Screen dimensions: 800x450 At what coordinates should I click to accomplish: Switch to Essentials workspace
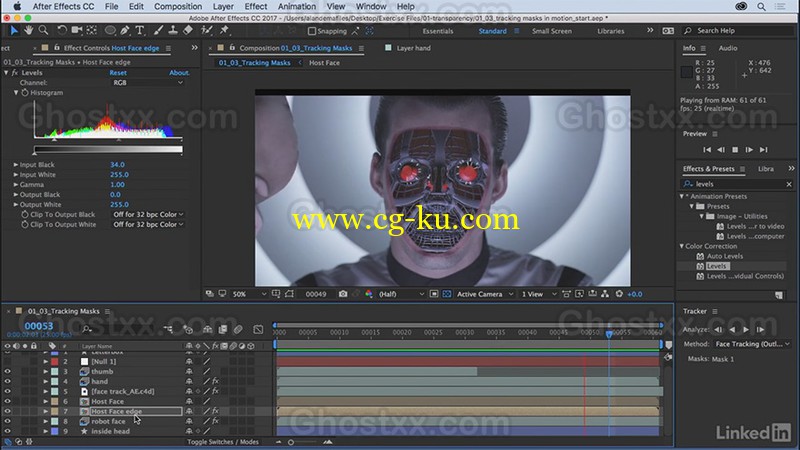(438, 31)
